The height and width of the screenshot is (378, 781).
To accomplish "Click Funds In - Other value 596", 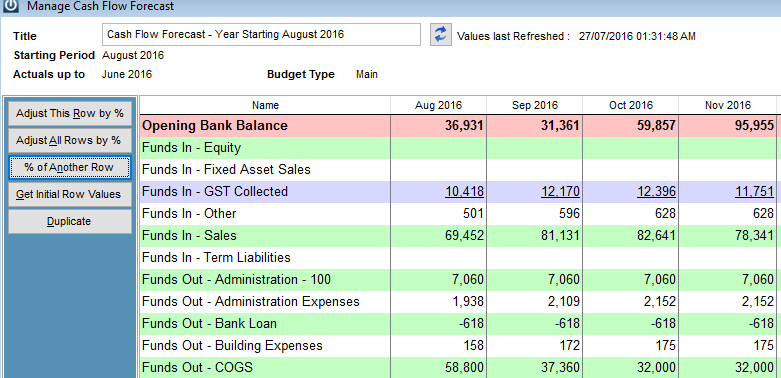I will tap(569, 214).
